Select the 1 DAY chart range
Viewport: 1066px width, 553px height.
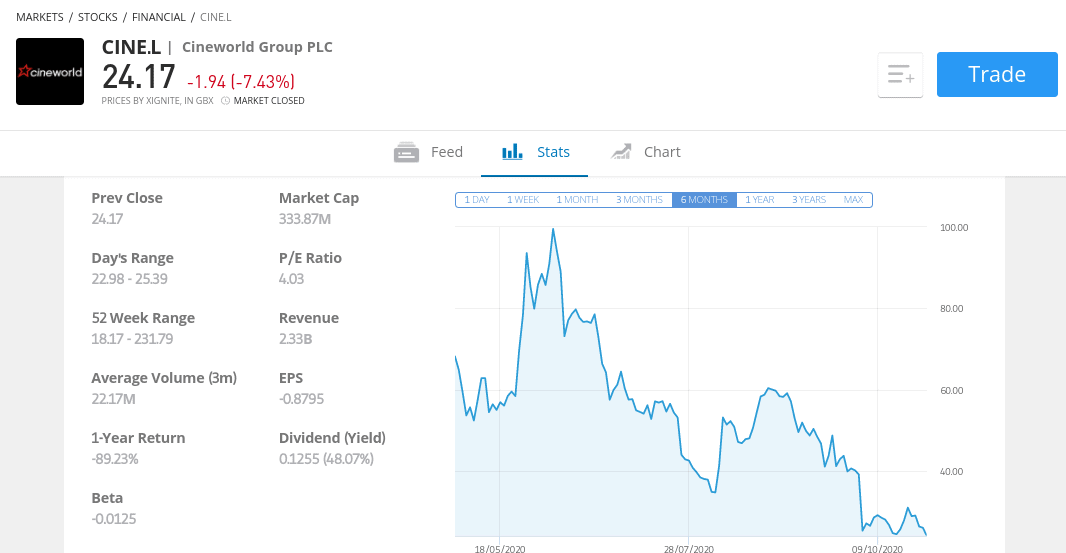pyautogui.click(x=477, y=200)
